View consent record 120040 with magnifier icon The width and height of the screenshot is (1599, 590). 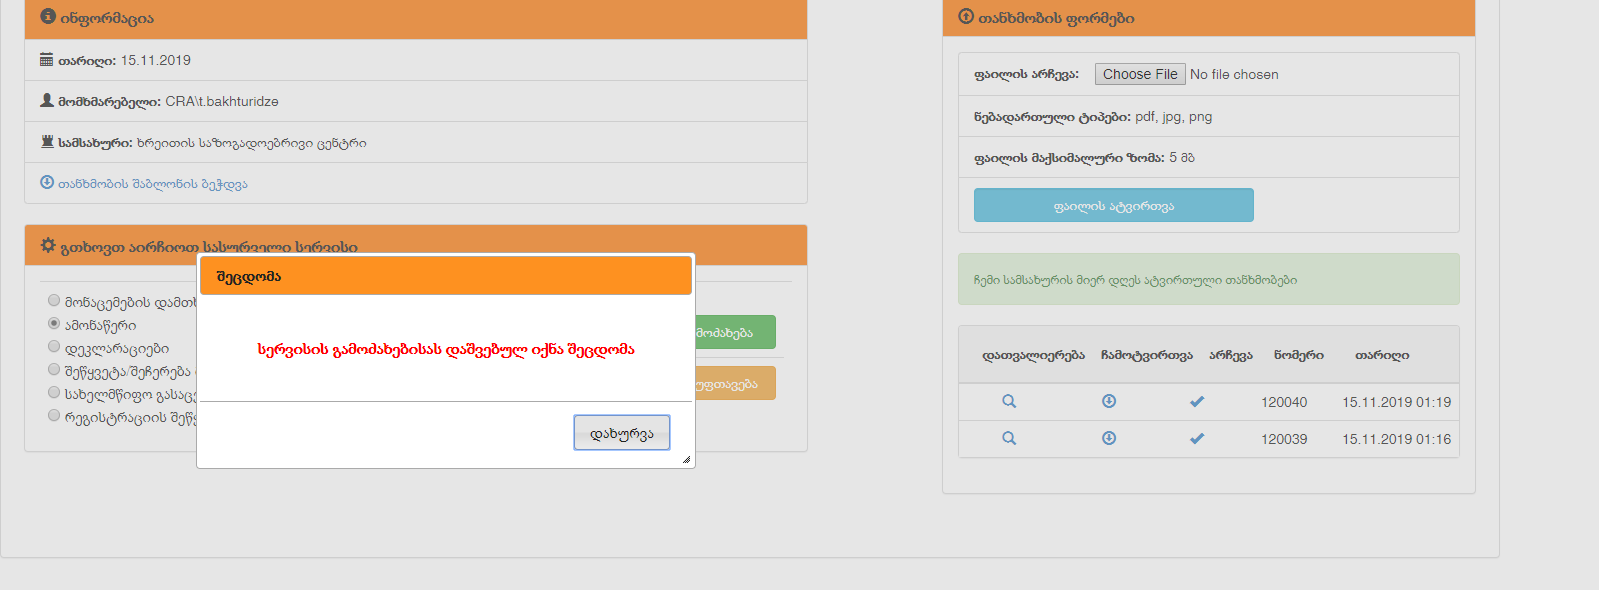[1009, 401]
